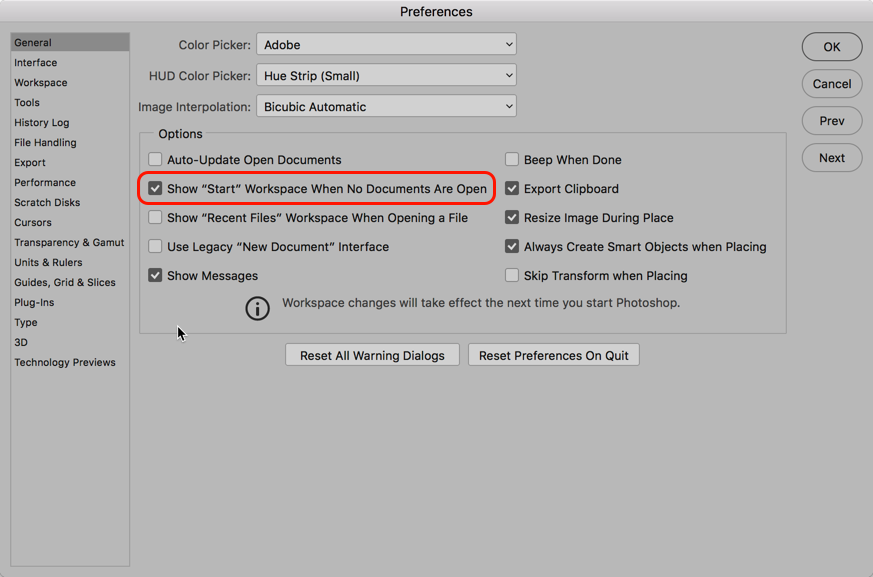The height and width of the screenshot is (577, 873).
Task: Go to Next preferences page
Action: coord(832,158)
